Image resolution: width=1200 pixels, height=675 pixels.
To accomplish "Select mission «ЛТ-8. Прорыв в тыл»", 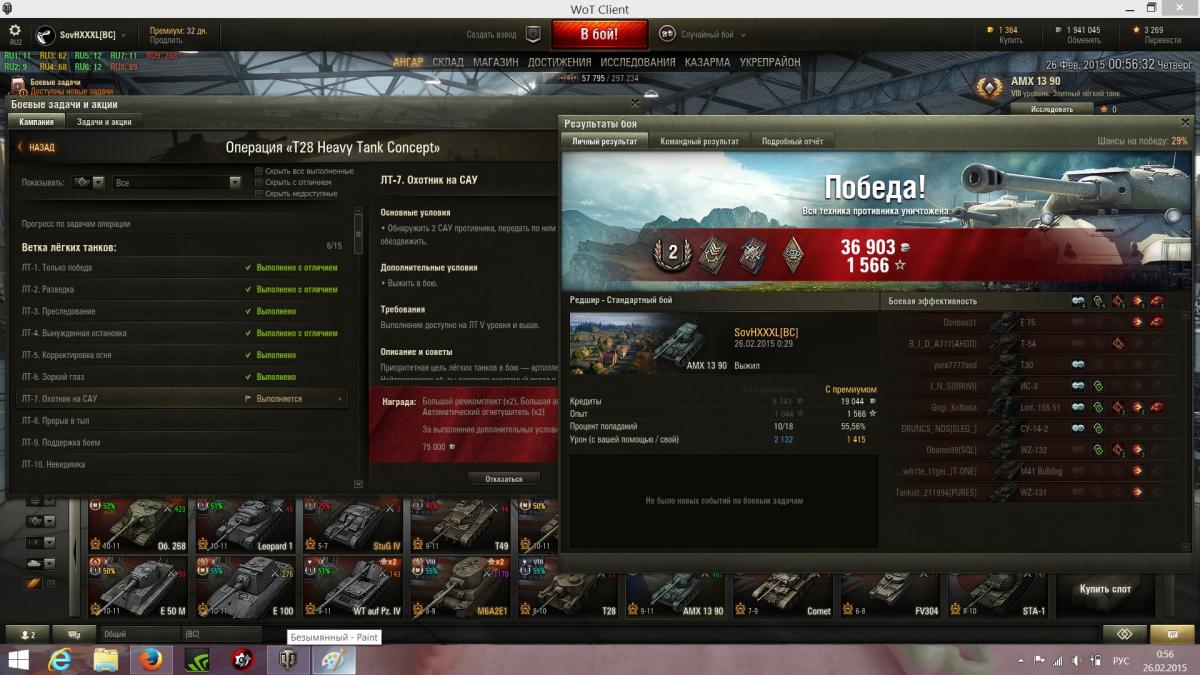I will click(182, 421).
